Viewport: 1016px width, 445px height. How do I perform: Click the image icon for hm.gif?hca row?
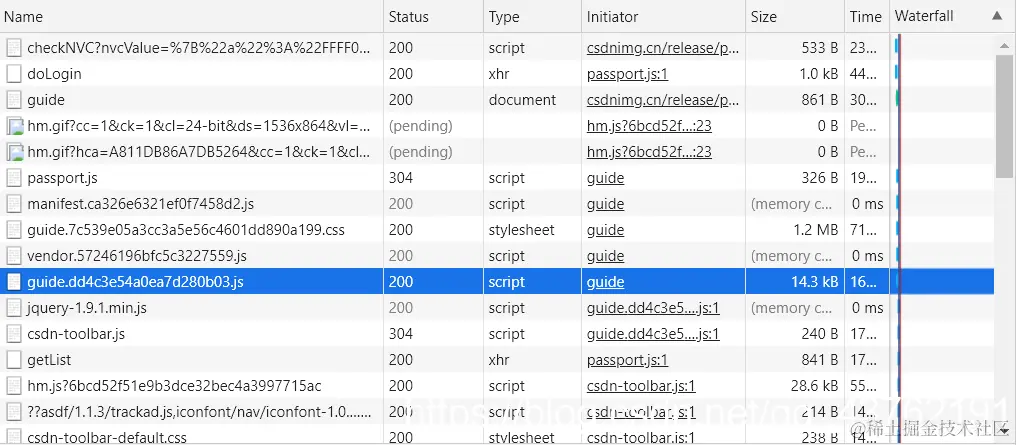pyautogui.click(x=15, y=152)
